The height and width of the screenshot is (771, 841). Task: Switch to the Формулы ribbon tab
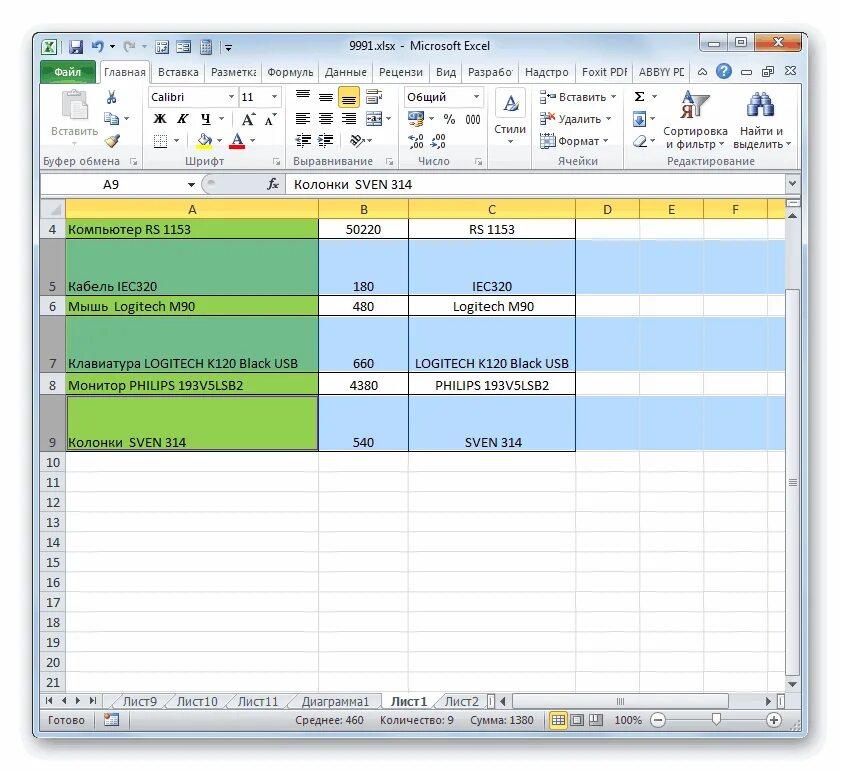(x=290, y=72)
